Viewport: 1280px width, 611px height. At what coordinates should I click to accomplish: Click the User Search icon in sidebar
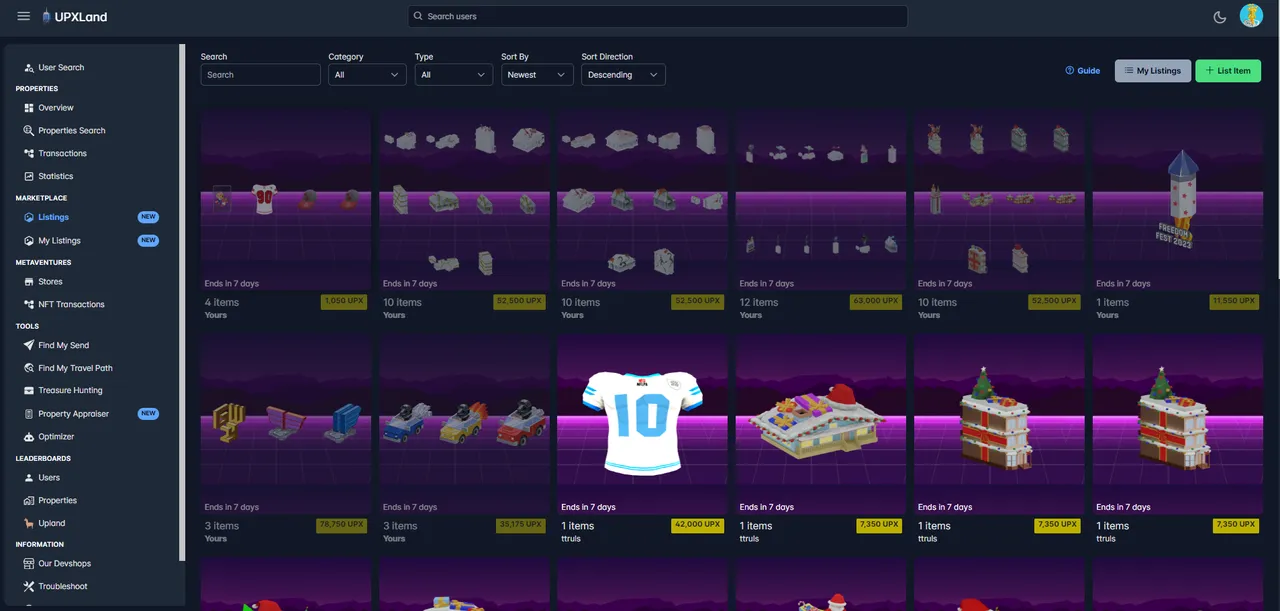click(29, 68)
